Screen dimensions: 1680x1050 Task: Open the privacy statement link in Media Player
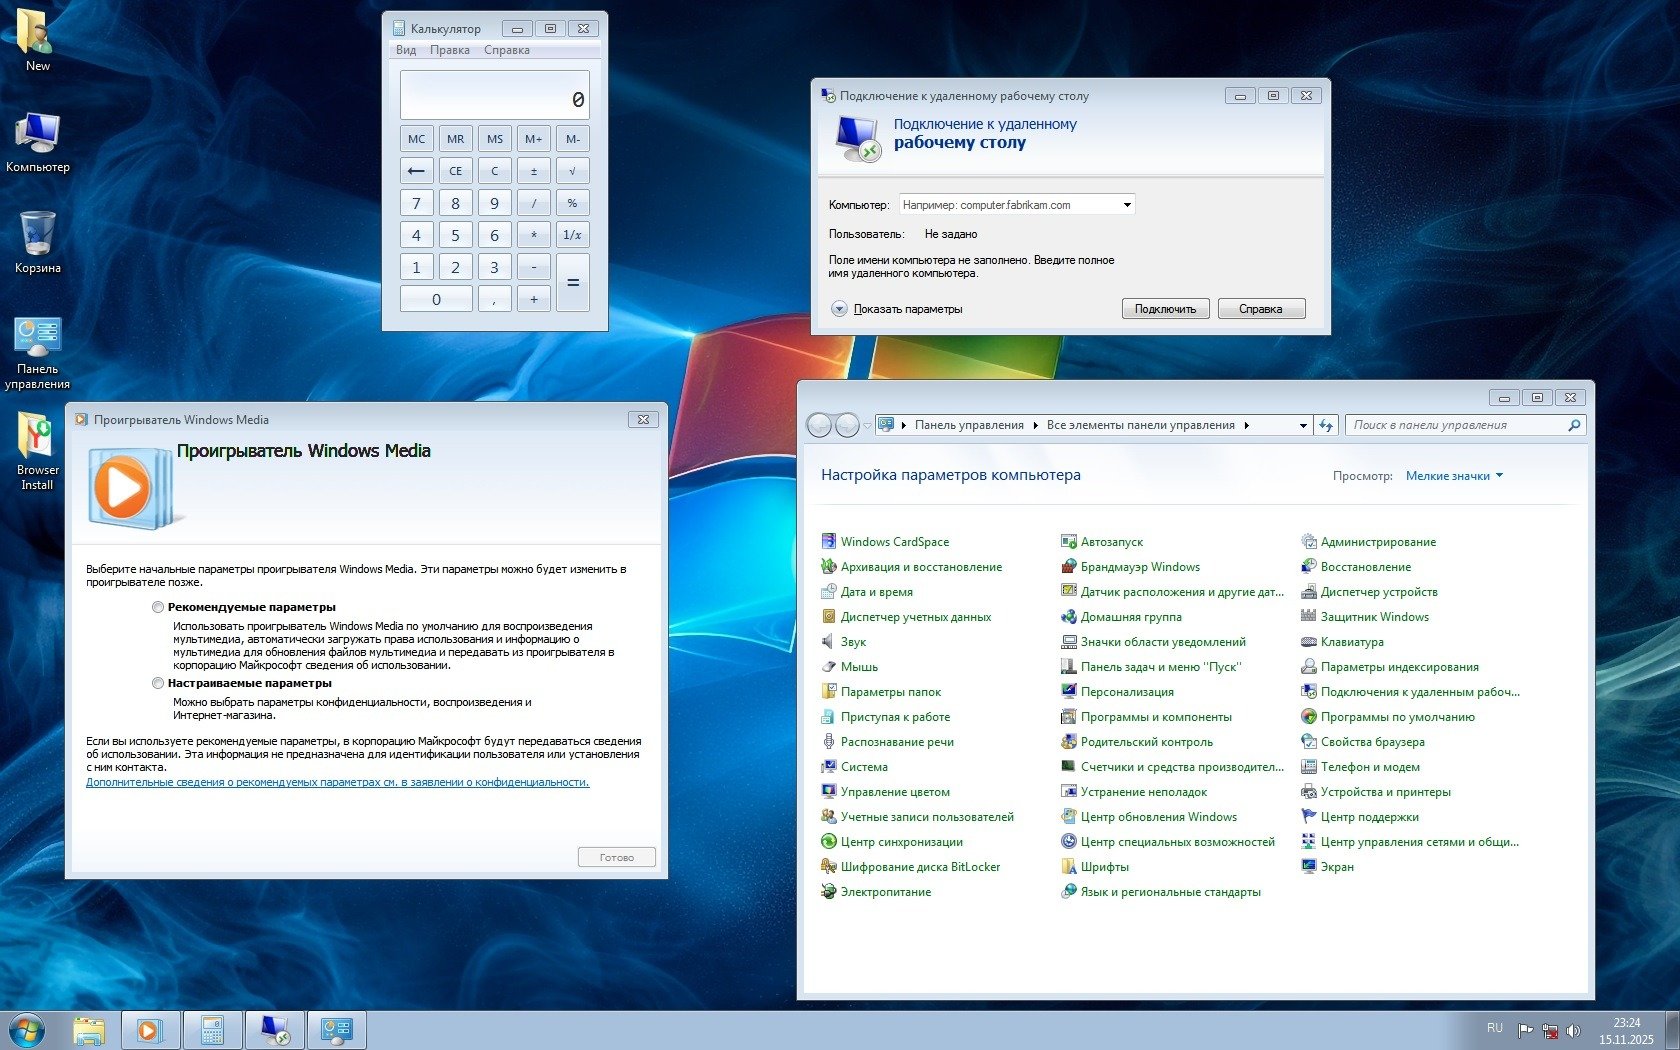pyautogui.click(x=337, y=782)
